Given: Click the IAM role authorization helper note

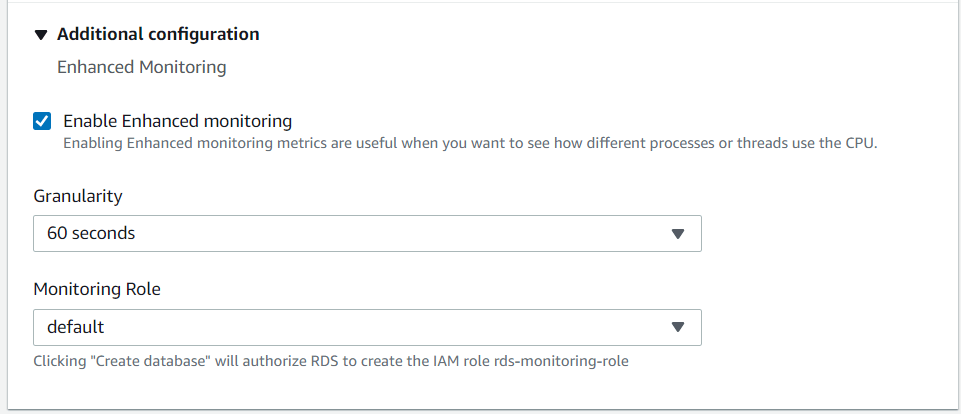Looking at the screenshot, I should point(330,361).
